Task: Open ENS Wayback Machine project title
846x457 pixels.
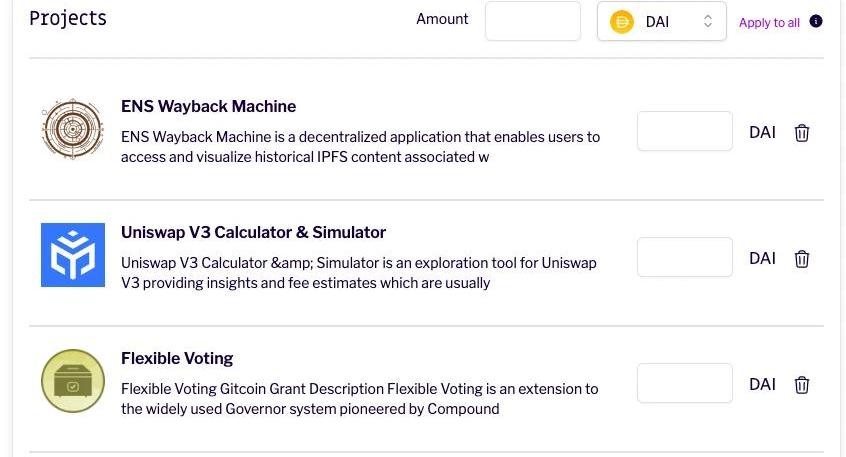Action: pyautogui.click(x=208, y=106)
